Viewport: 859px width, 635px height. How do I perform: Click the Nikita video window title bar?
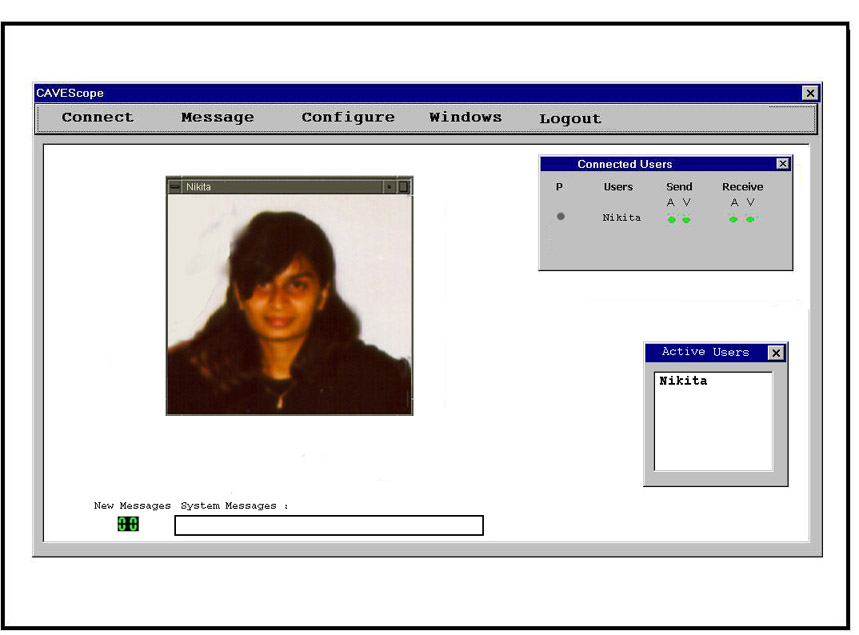(282, 187)
